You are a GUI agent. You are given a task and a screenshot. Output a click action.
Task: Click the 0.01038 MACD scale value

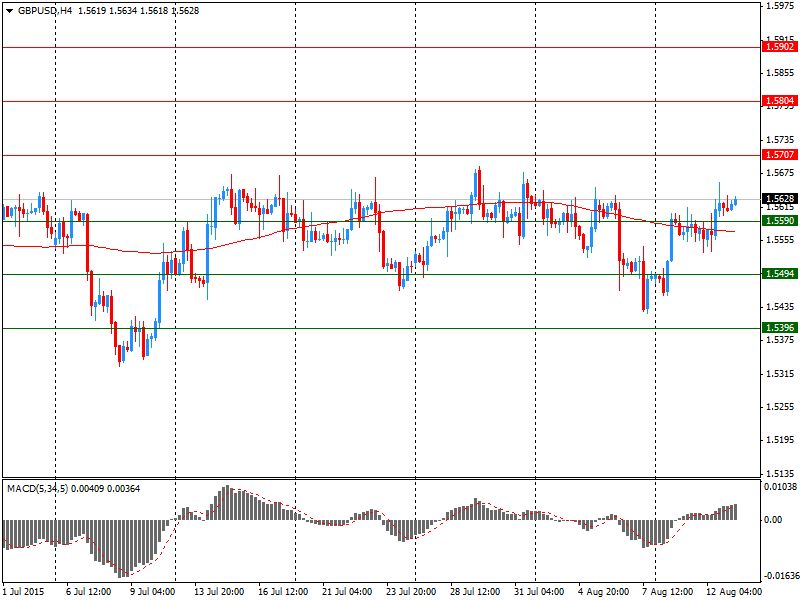point(781,487)
